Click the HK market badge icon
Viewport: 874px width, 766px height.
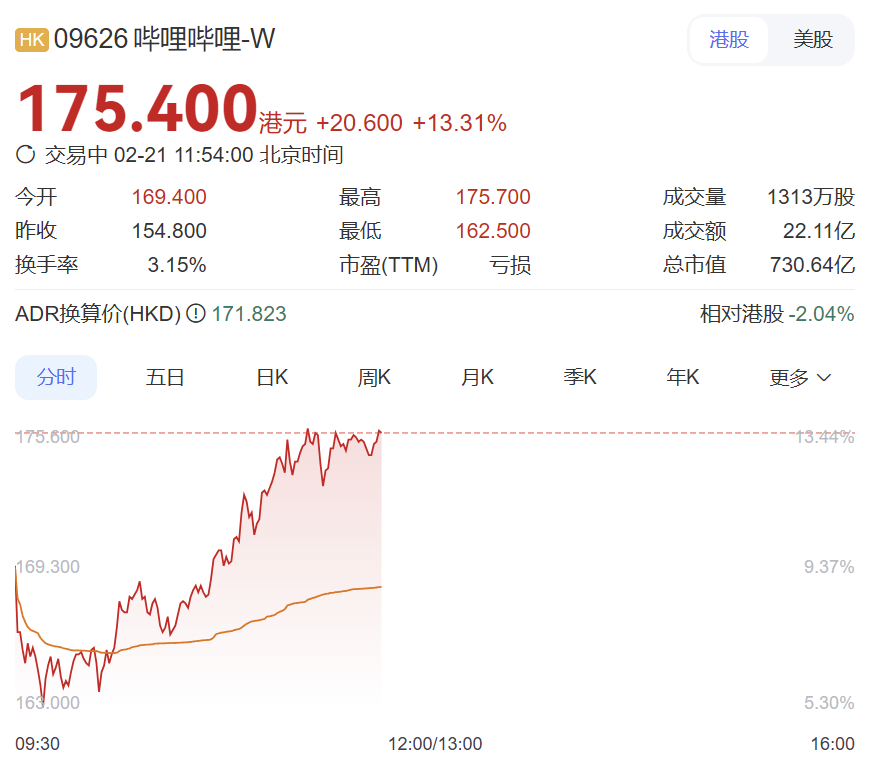32,40
